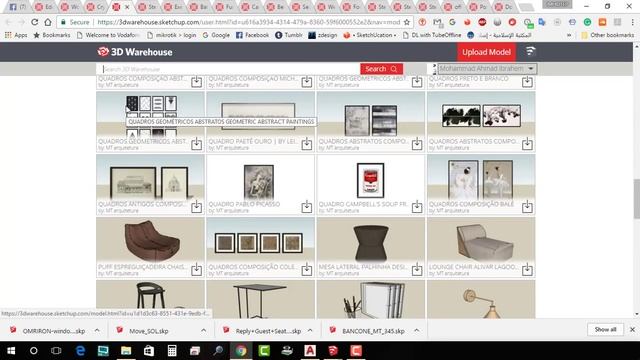
Task: Open Microsoft Edge from the taskbar
Action: coord(80,351)
